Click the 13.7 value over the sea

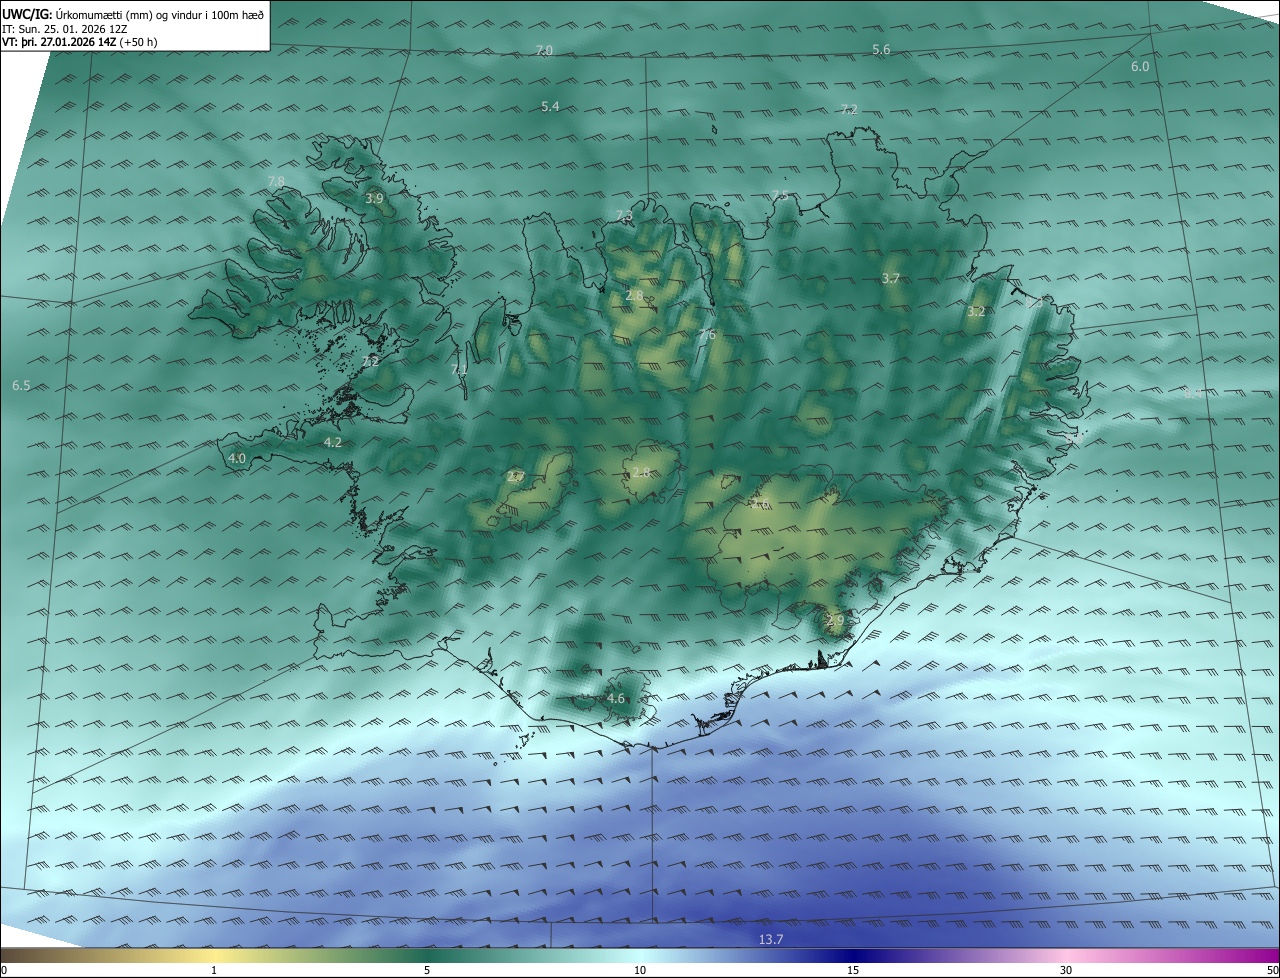tap(771, 939)
